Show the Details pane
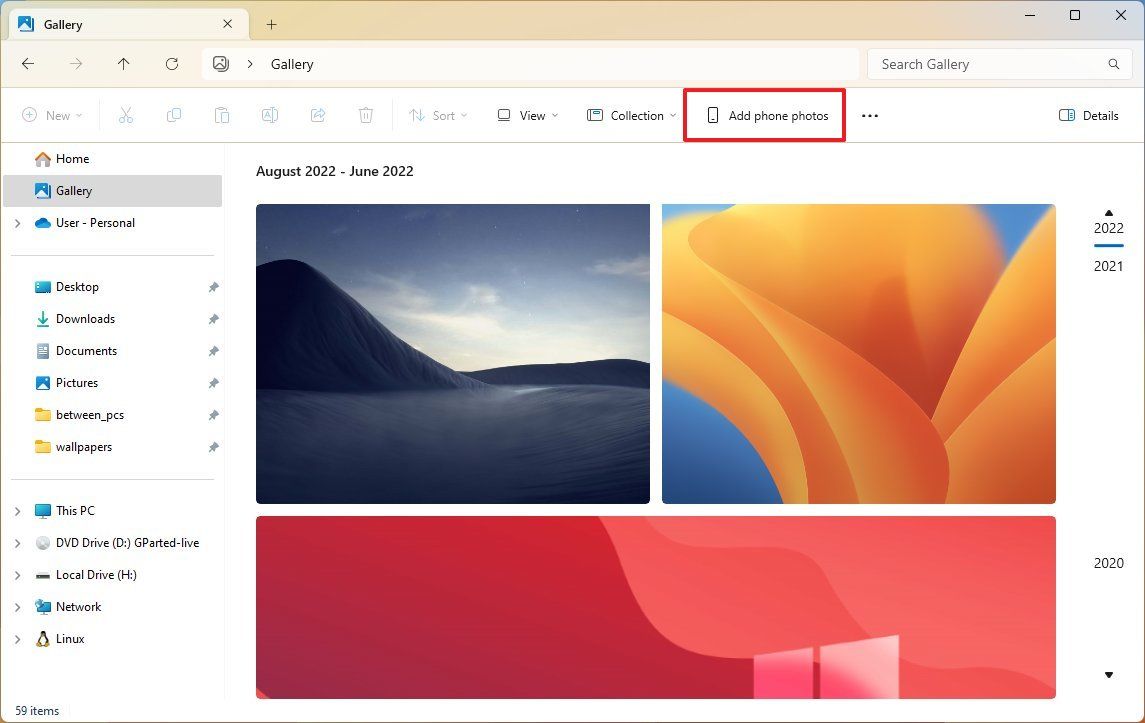1145x723 pixels. 1088,115
